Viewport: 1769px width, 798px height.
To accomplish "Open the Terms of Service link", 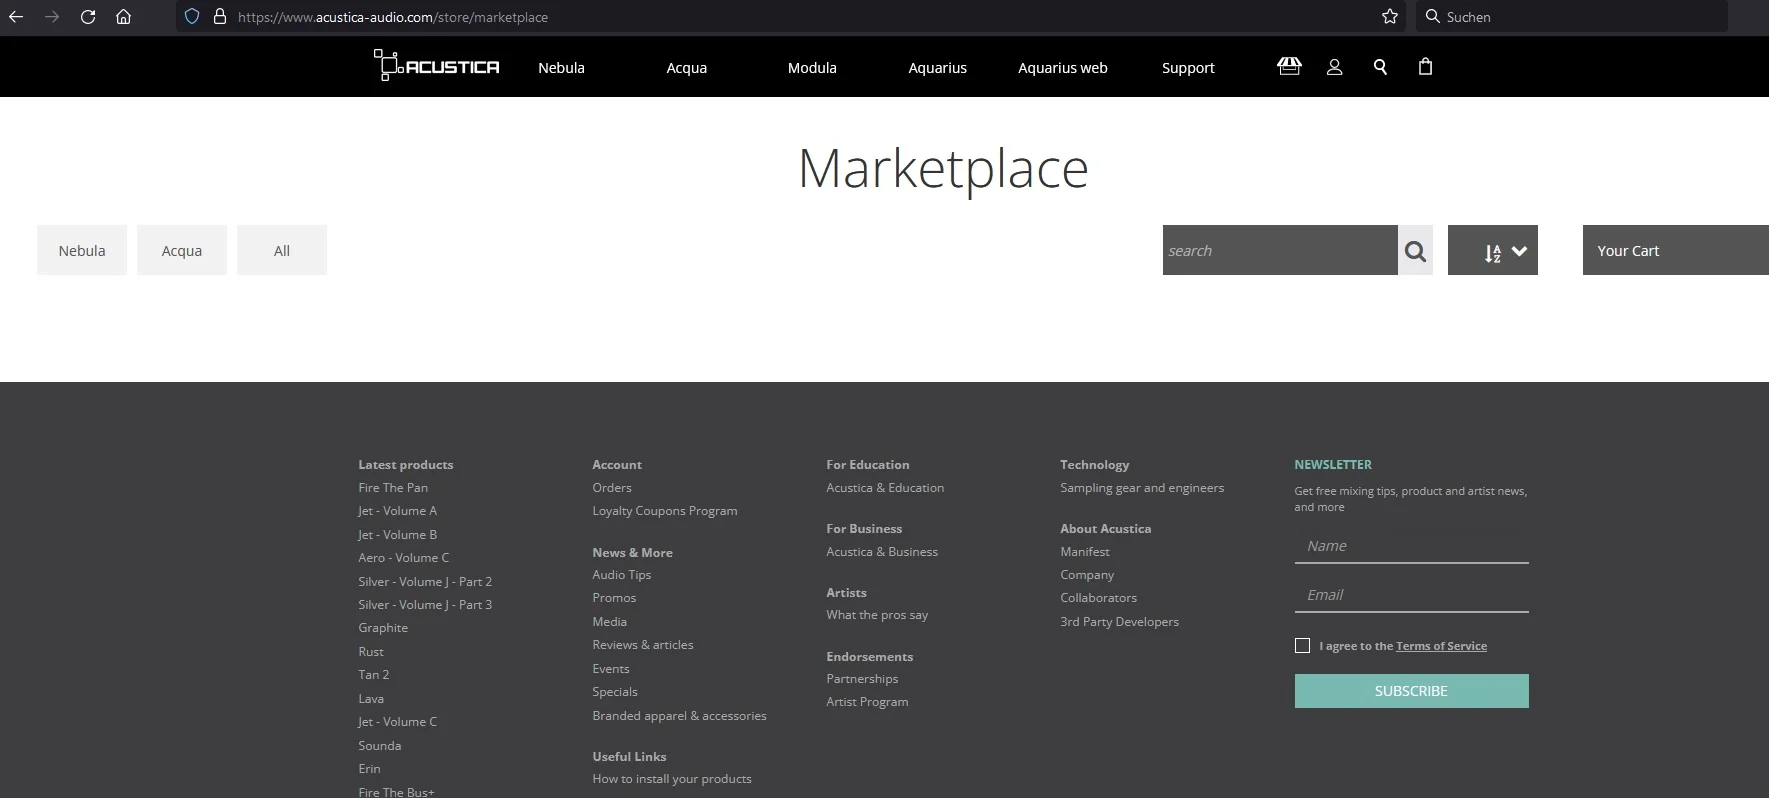I will 1441,646.
